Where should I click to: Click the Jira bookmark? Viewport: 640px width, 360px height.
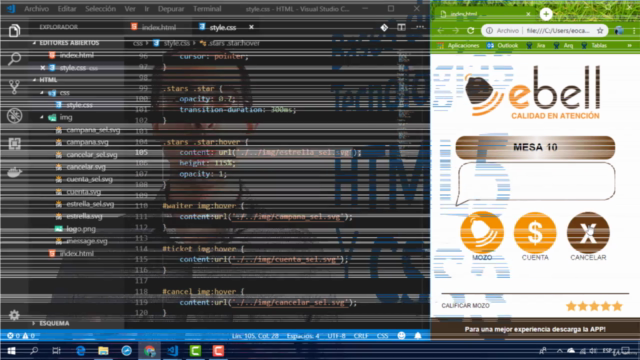[536, 46]
